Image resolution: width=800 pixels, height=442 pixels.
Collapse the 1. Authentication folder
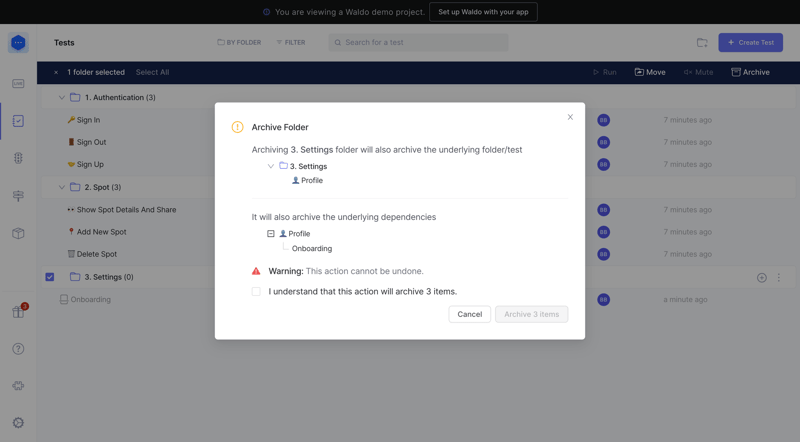(x=62, y=98)
